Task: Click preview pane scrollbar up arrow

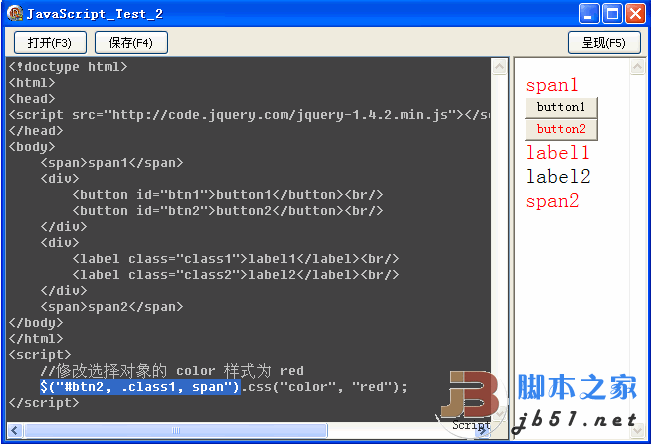Action: point(637,66)
